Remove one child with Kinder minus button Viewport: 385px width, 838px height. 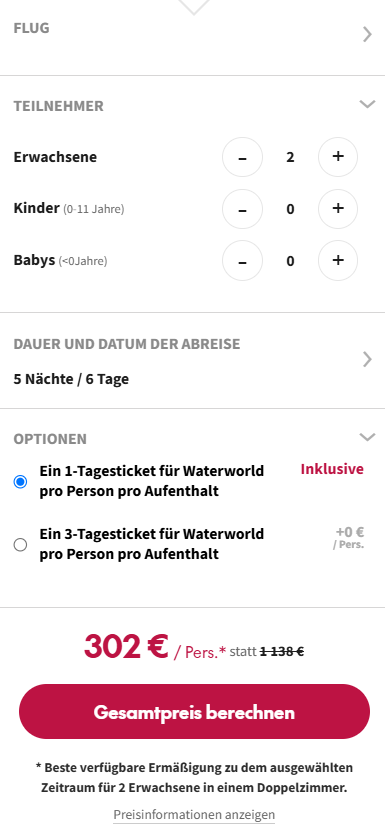click(242, 208)
